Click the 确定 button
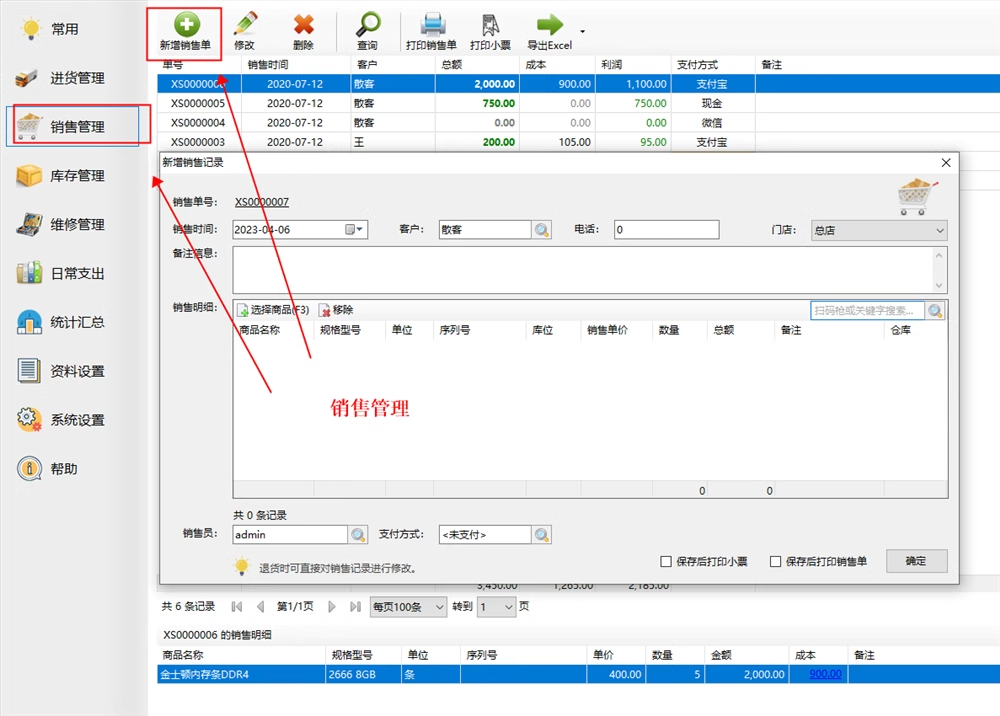Screen dimensions: 1000x716 point(916,560)
